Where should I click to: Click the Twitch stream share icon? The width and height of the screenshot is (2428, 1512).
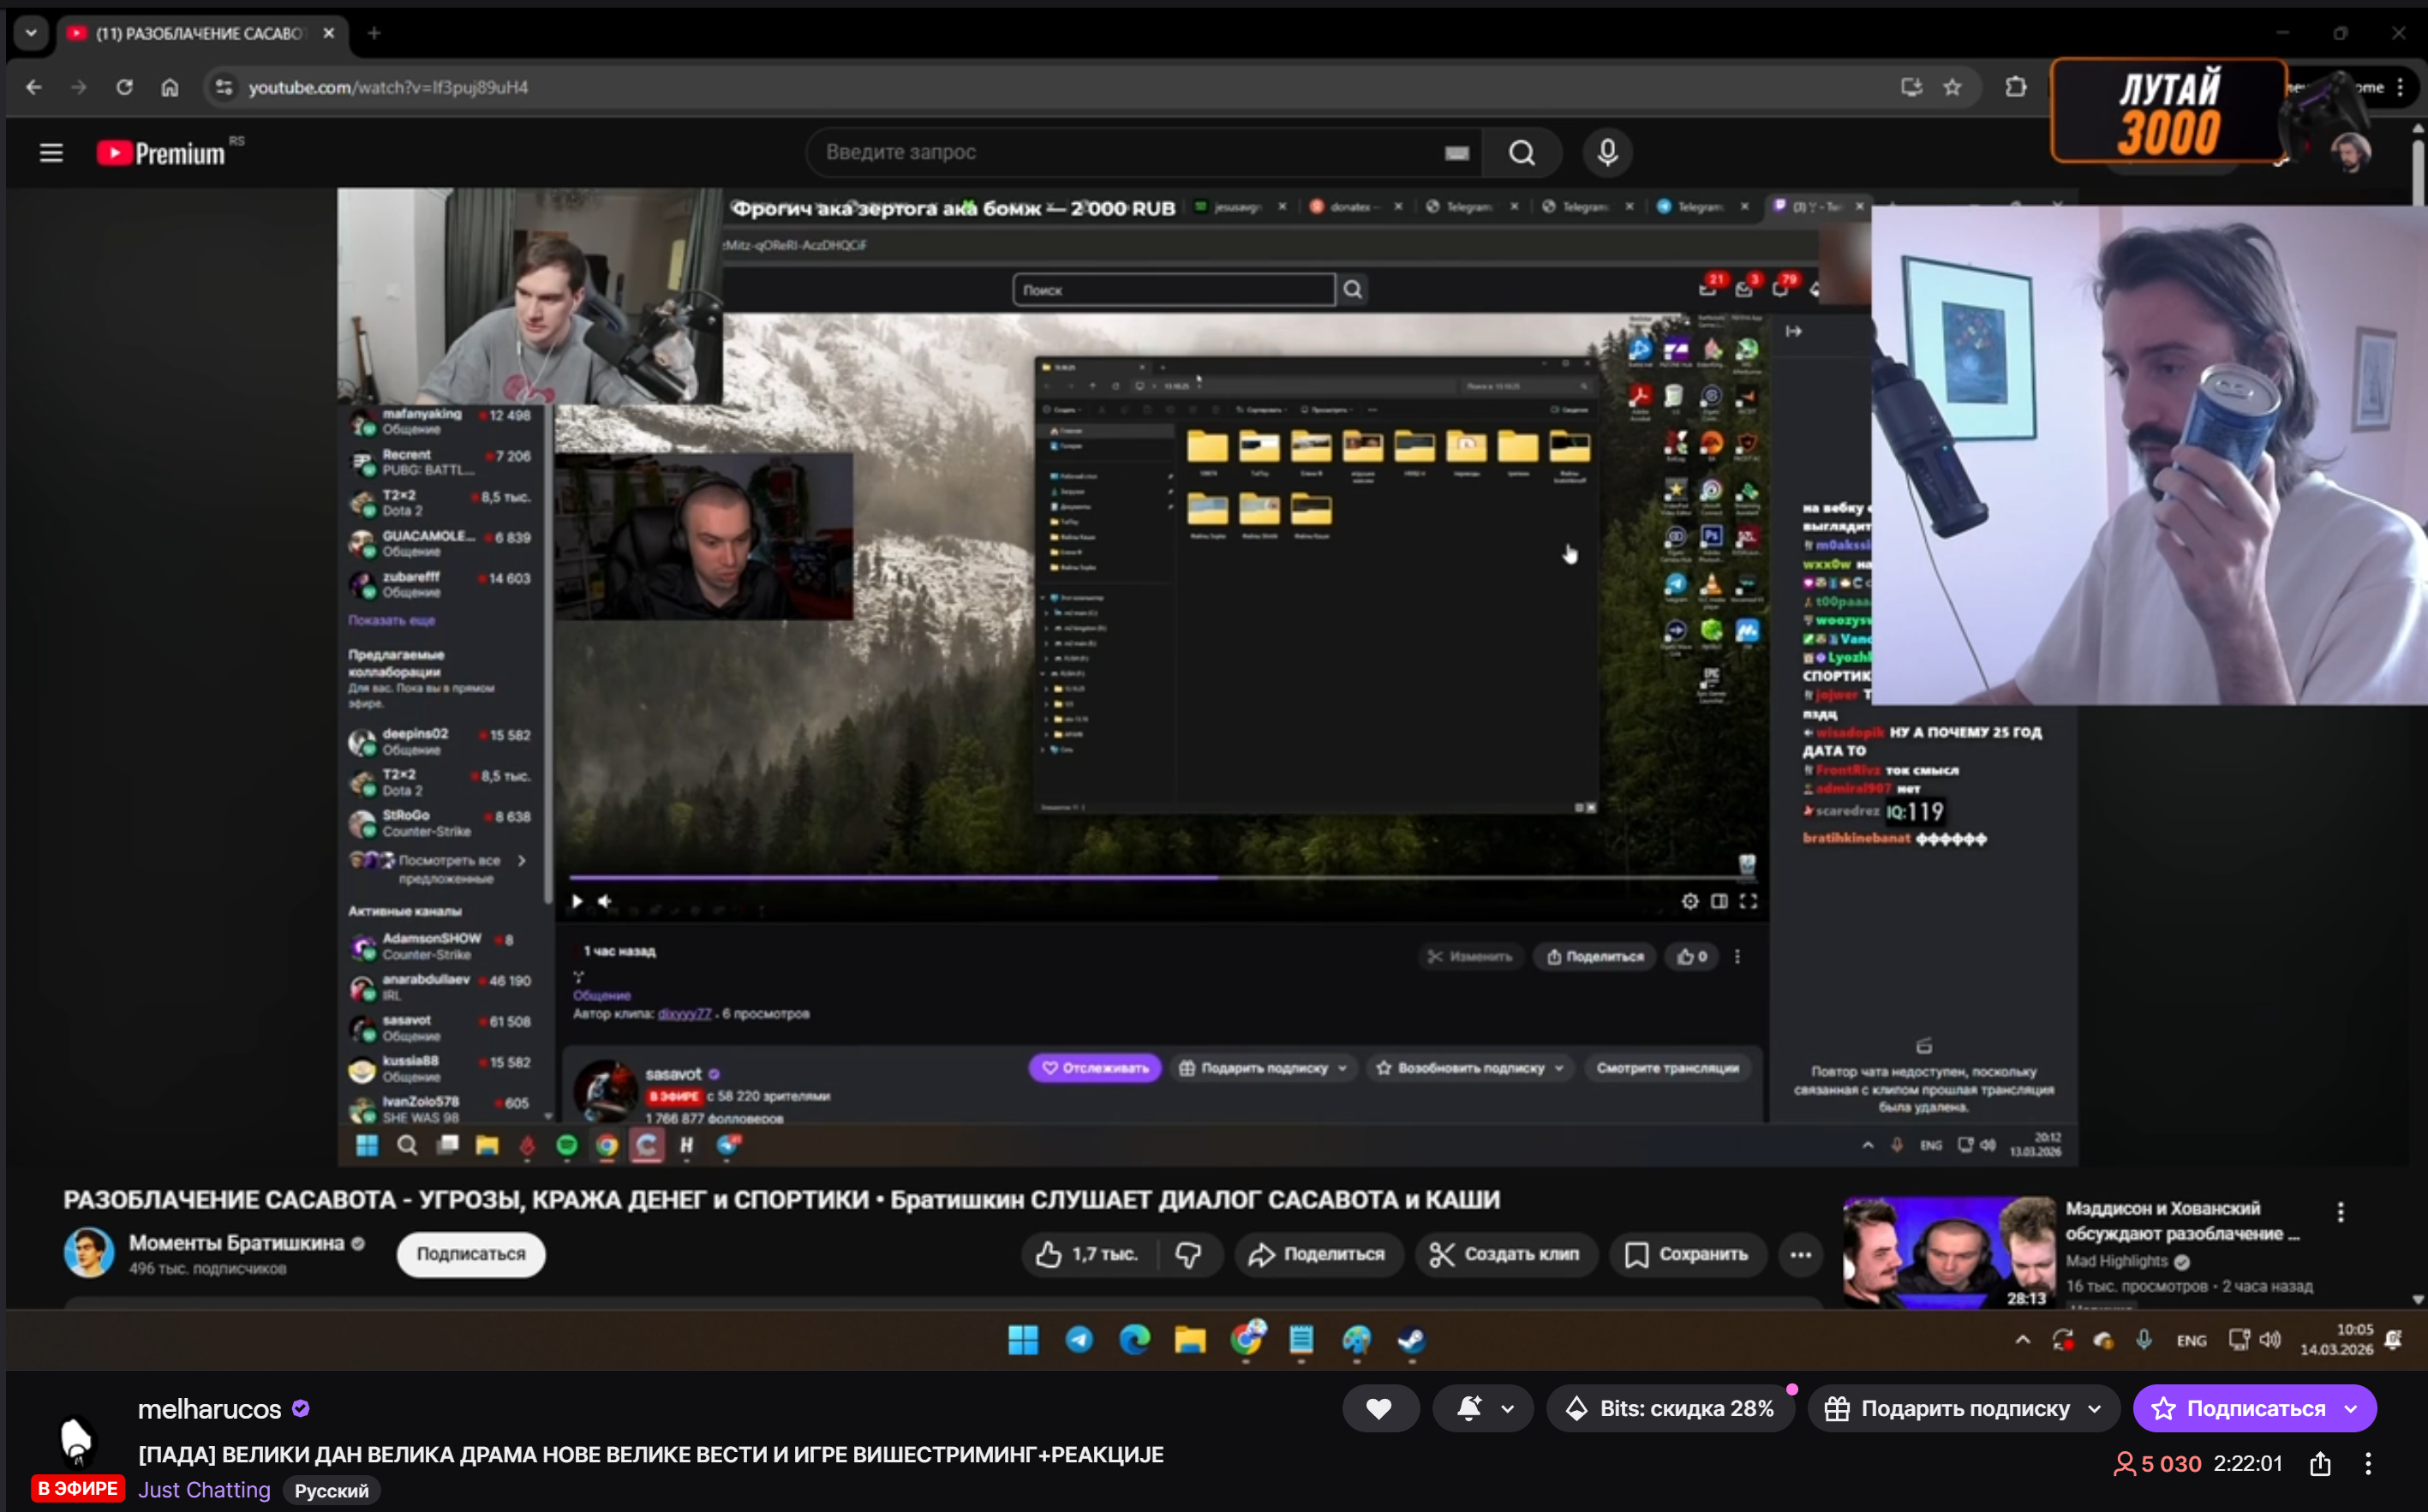coord(2320,1464)
